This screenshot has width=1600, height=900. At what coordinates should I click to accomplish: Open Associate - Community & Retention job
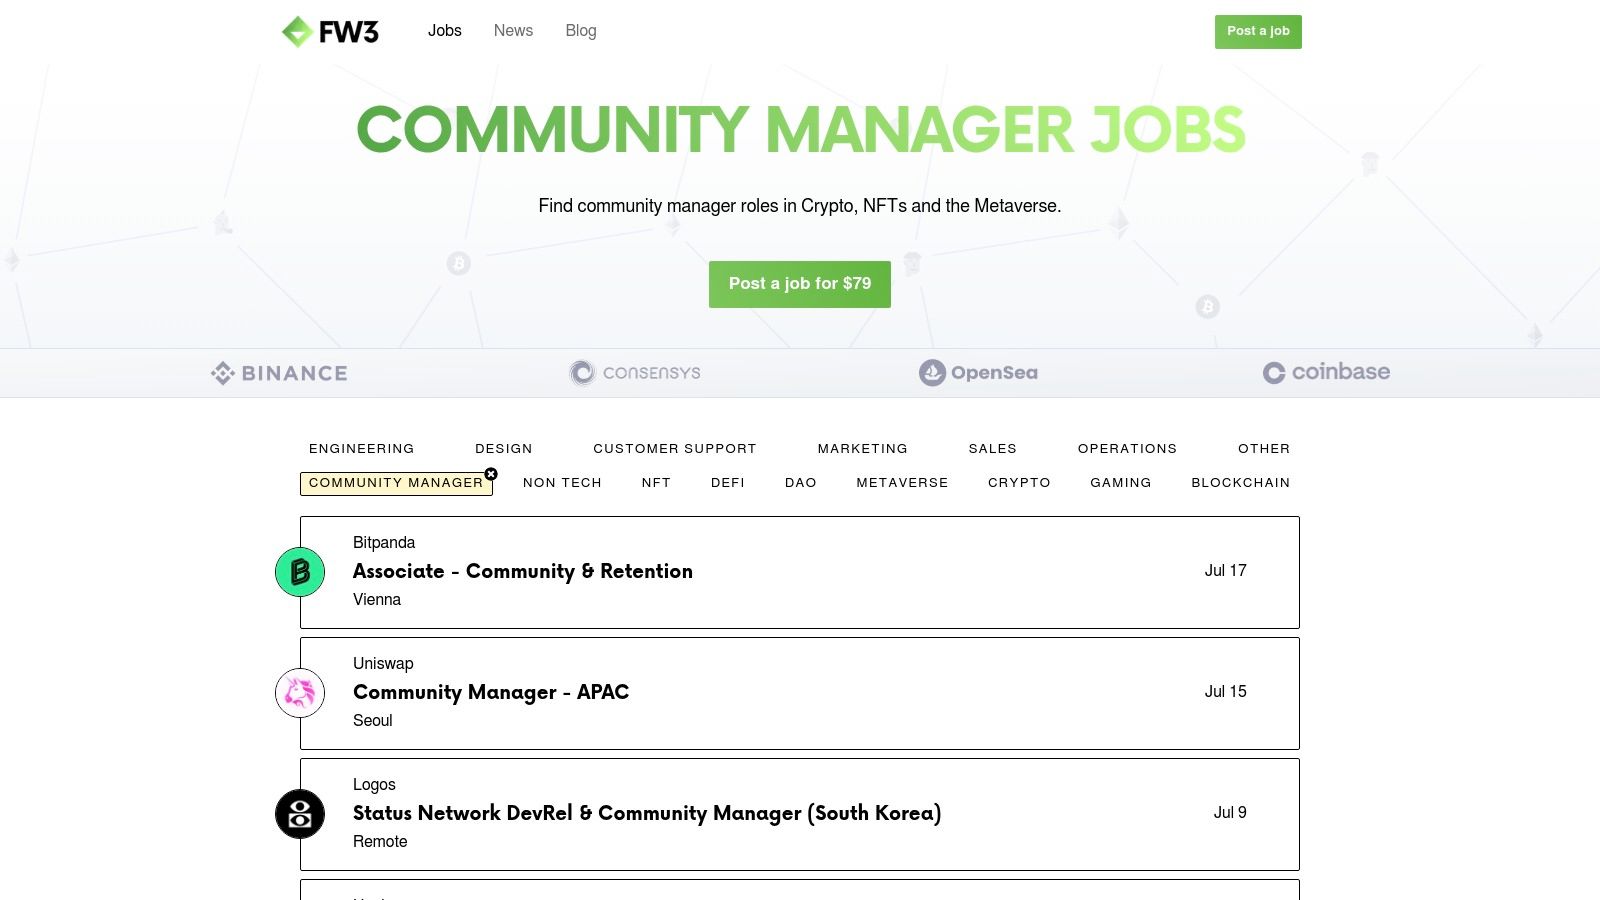[x=523, y=572]
